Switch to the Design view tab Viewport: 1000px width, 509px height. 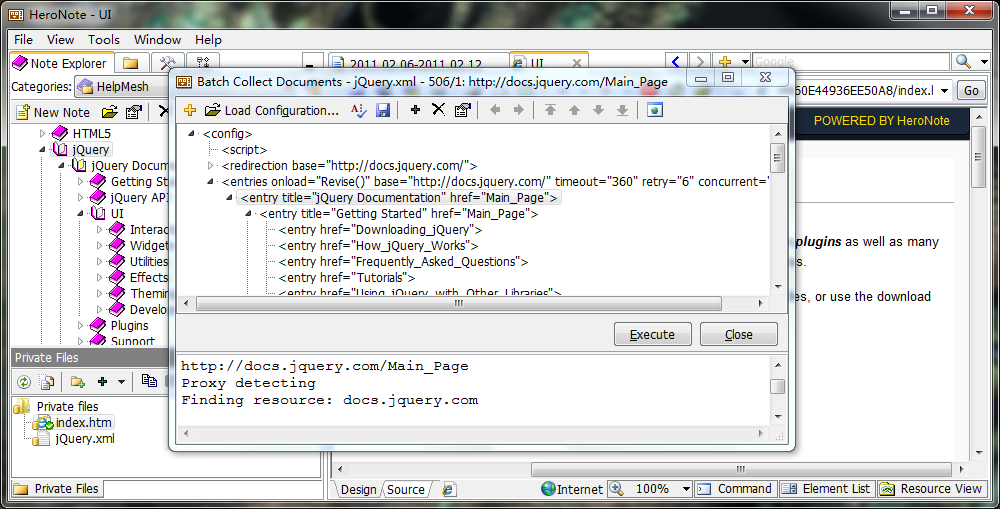[x=358, y=489]
